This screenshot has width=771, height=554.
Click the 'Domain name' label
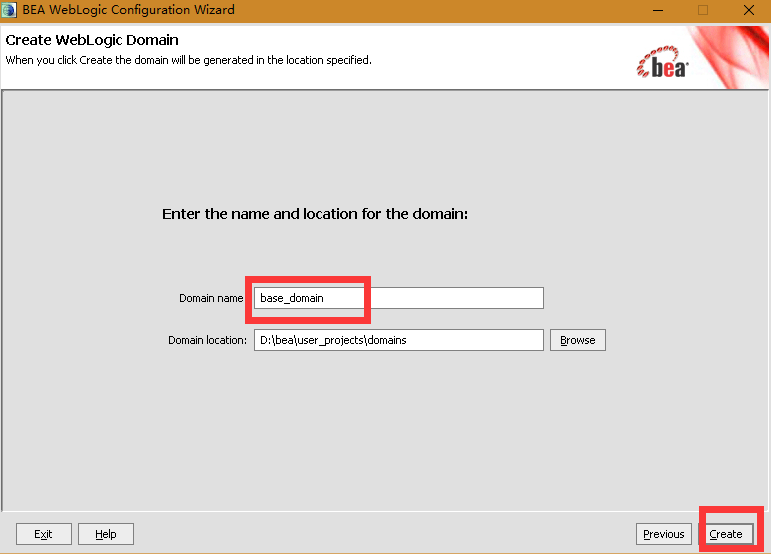coord(211,298)
